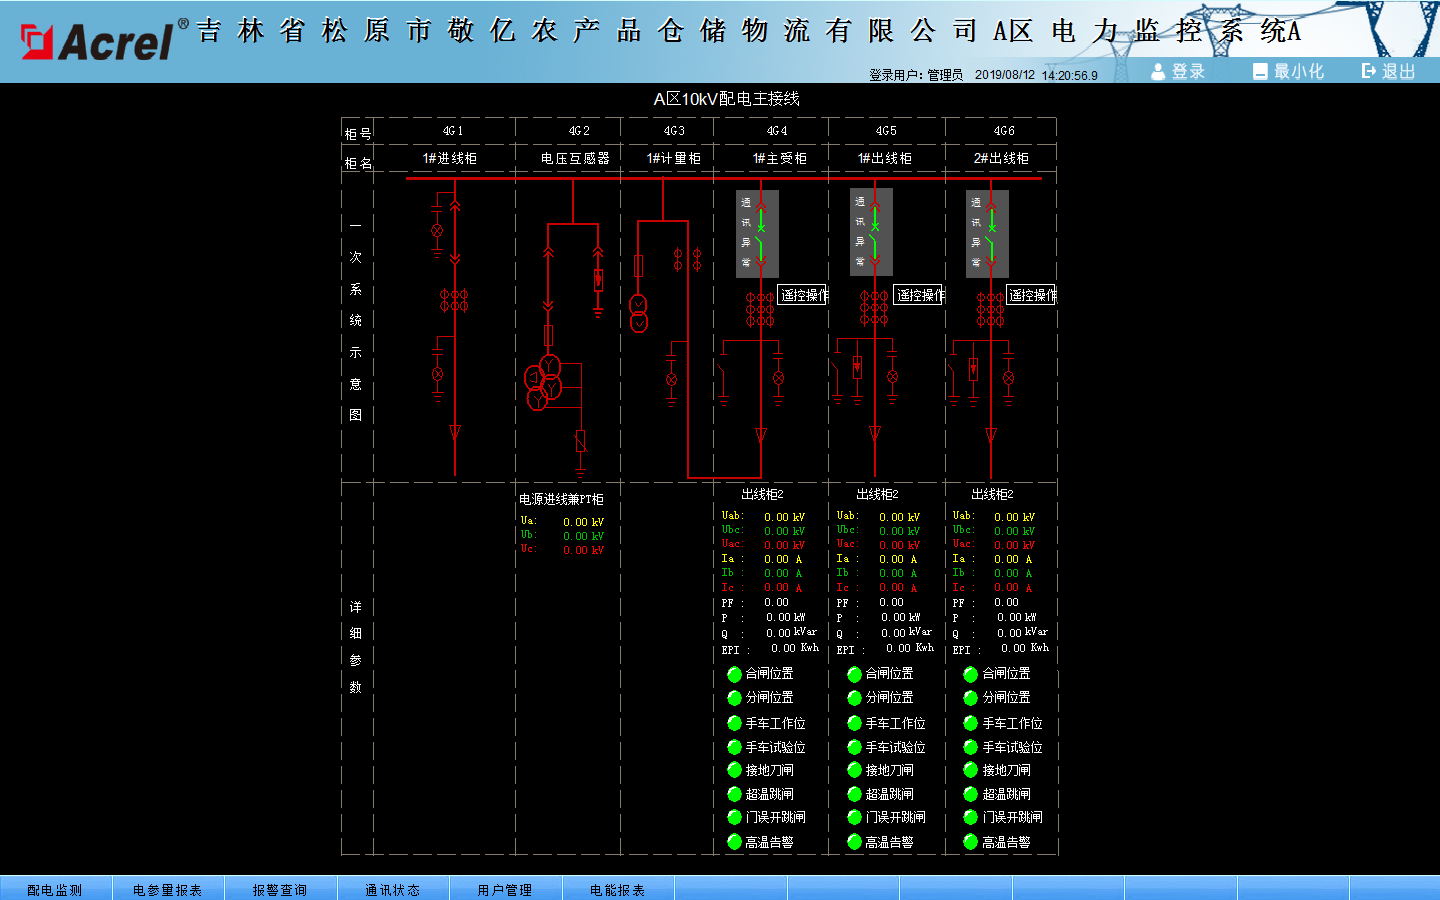This screenshot has height=900, width=1440.
Task: Click the double-circle metering transformer symbol in 4G3
Action: pyautogui.click(x=638, y=313)
